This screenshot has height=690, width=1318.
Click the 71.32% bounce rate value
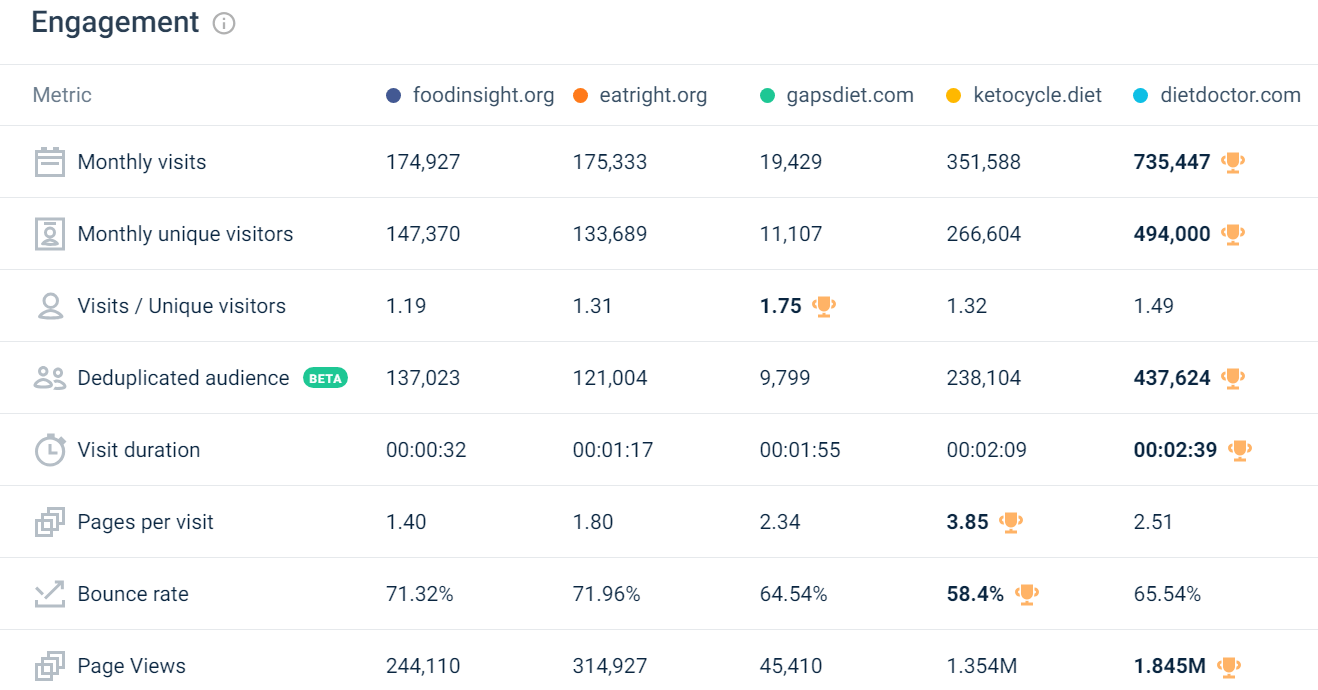tap(420, 594)
